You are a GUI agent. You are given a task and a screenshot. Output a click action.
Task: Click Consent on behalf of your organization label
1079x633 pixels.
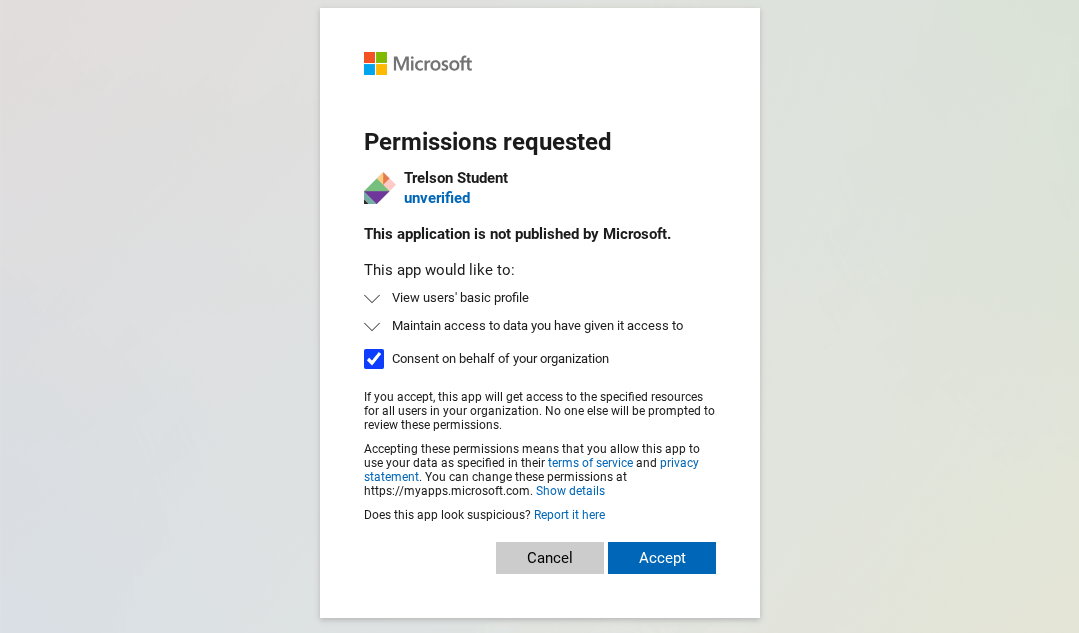click(x=500, y=359)
